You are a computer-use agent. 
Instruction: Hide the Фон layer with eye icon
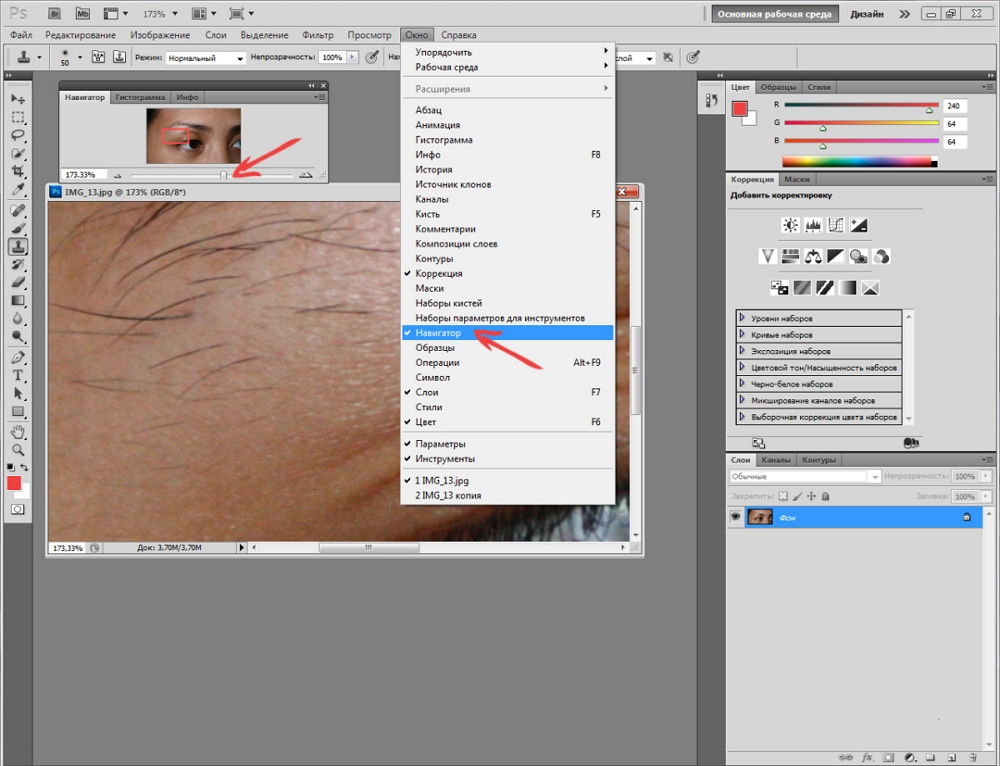click(735, 517)
